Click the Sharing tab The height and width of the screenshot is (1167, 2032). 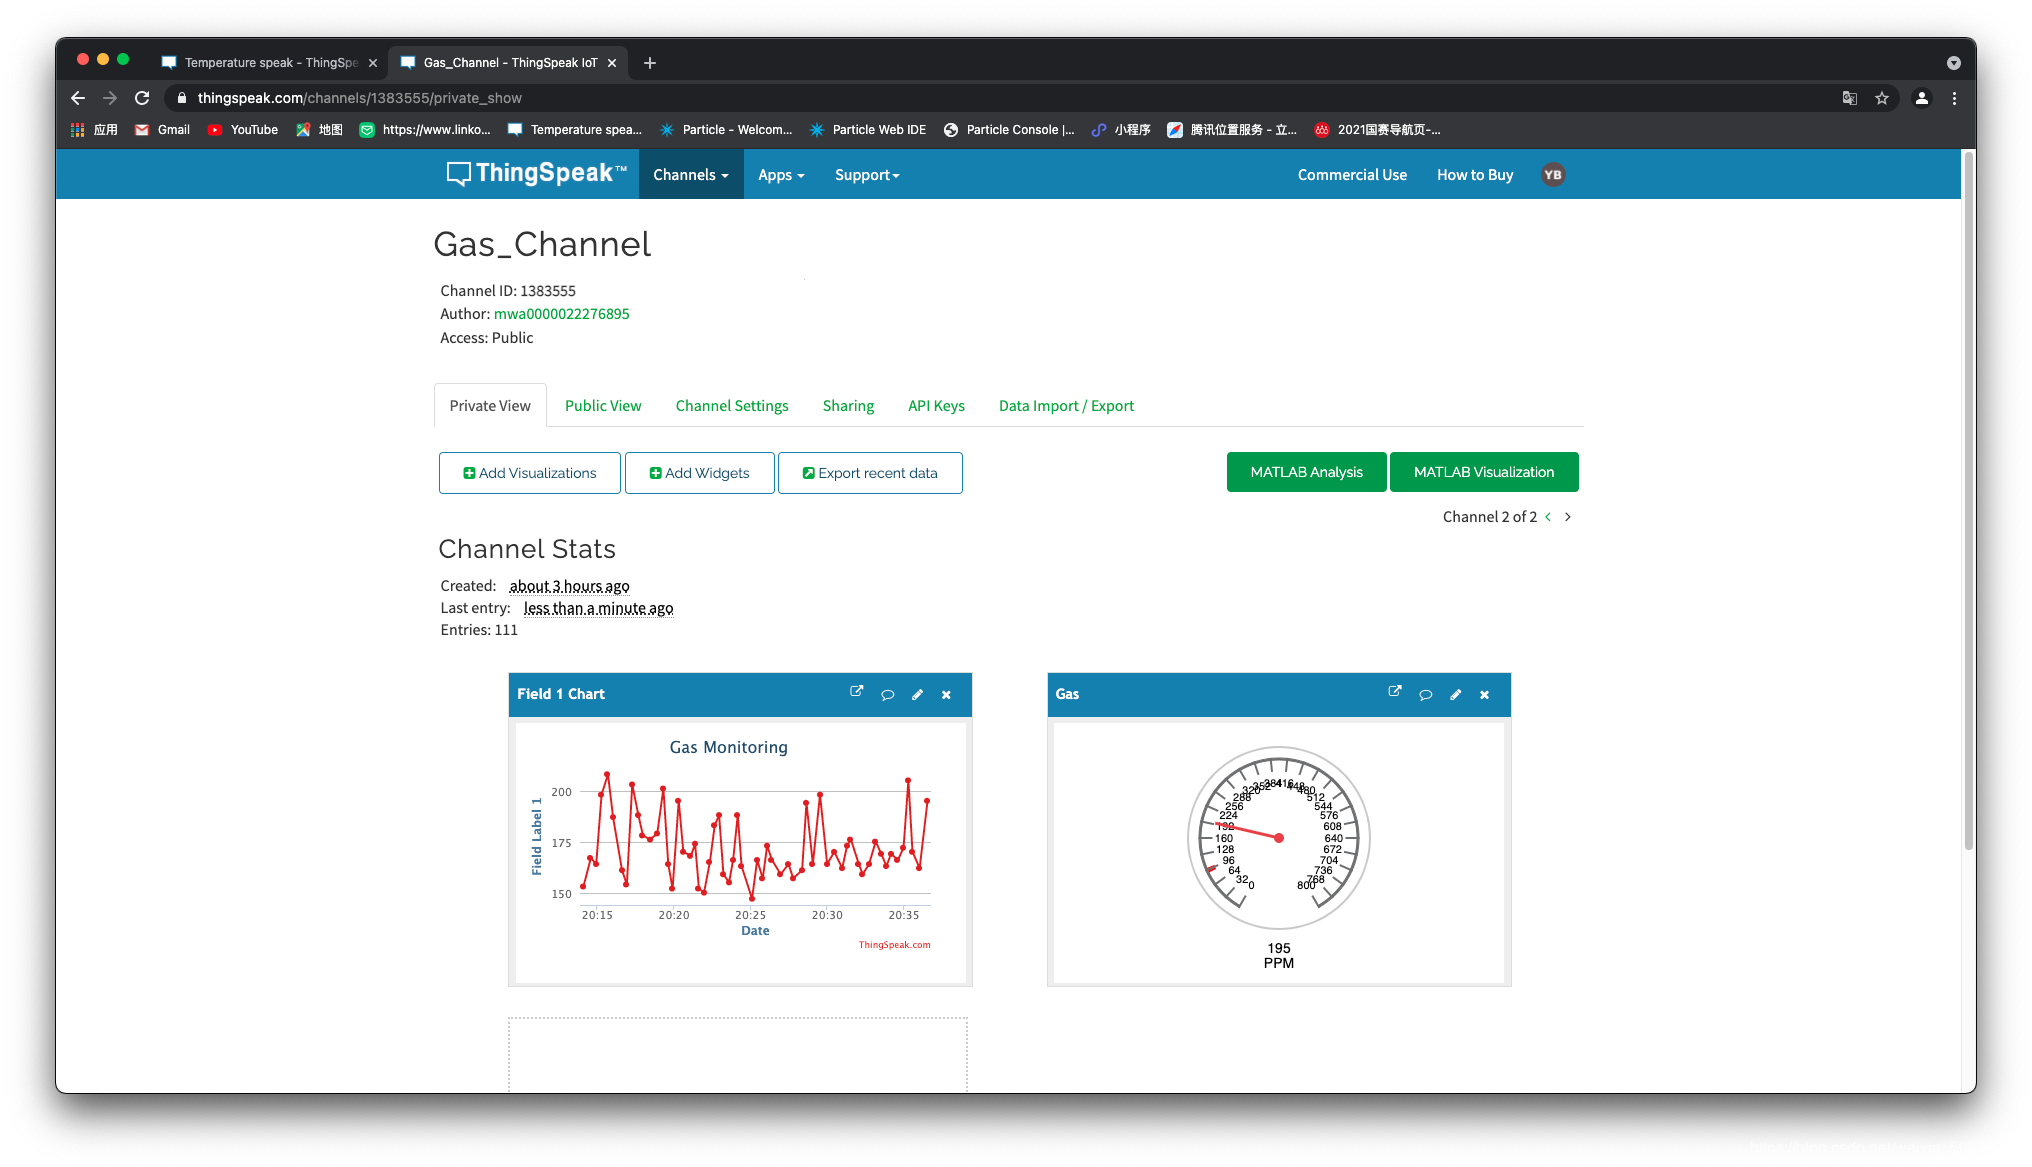click(x=849, y=405)
